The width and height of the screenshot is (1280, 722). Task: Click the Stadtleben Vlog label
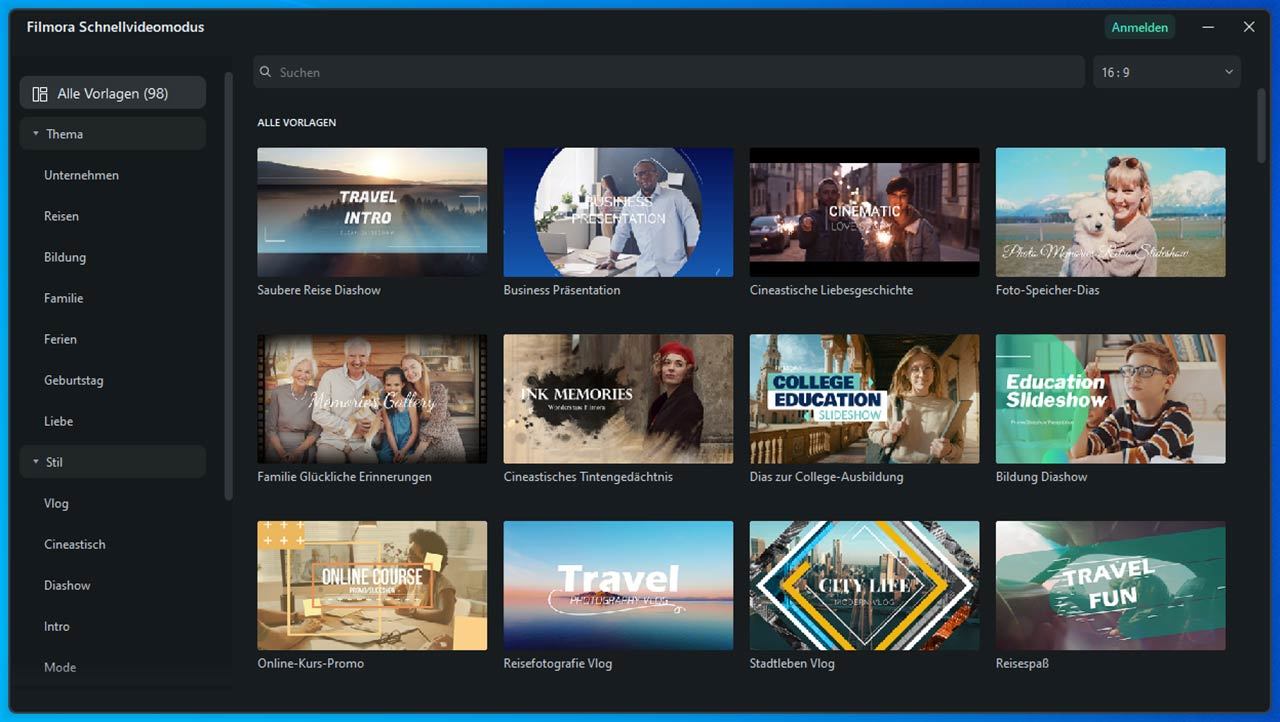point(792,663)
